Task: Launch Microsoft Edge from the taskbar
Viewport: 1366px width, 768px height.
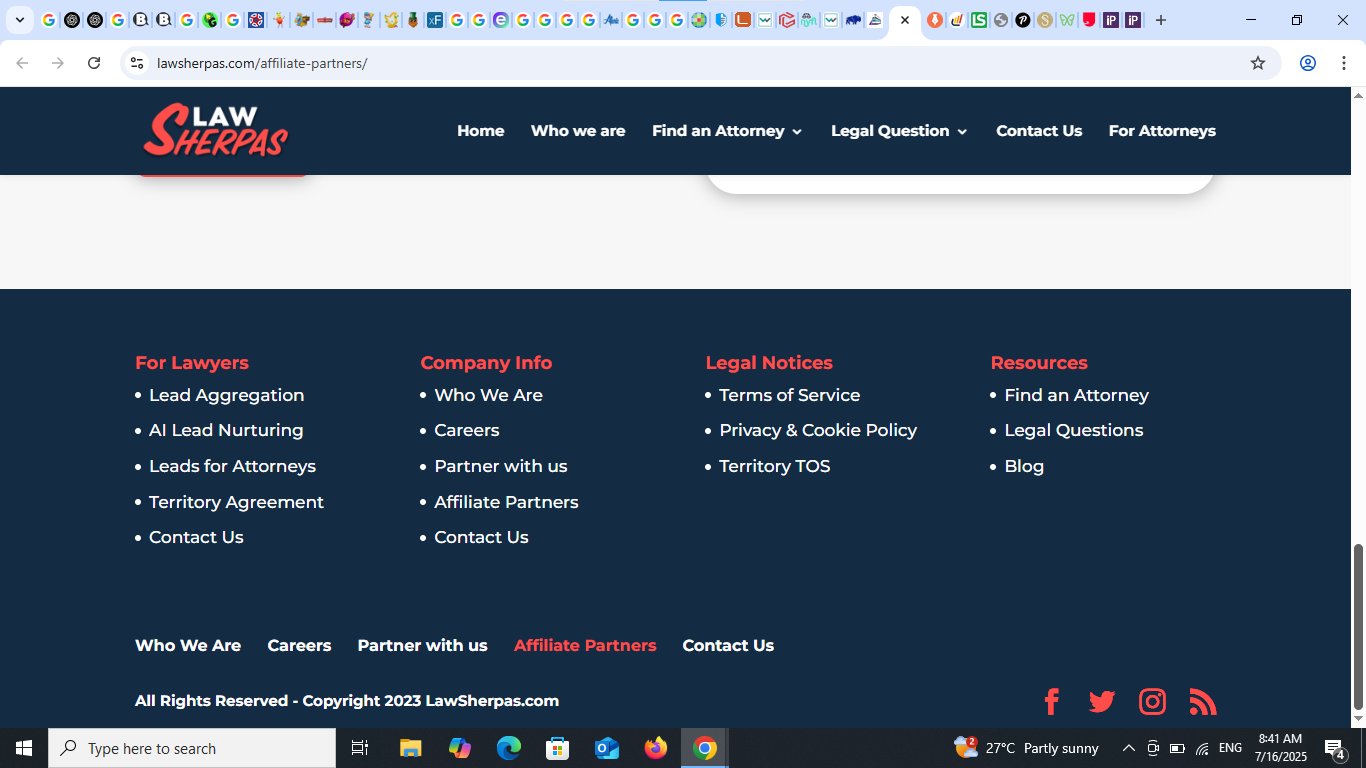Action: [x=509, y=748]
